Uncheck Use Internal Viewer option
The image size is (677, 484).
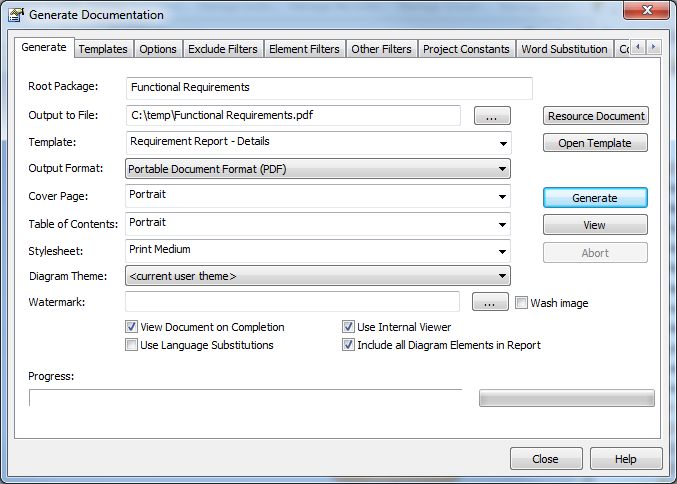coord(349,327)
